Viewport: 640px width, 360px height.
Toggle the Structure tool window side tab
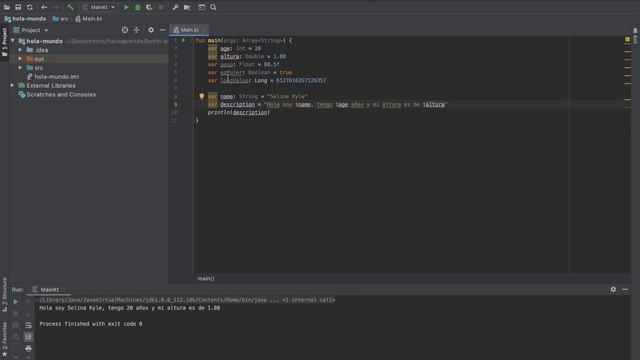click(x=4, y=295)
